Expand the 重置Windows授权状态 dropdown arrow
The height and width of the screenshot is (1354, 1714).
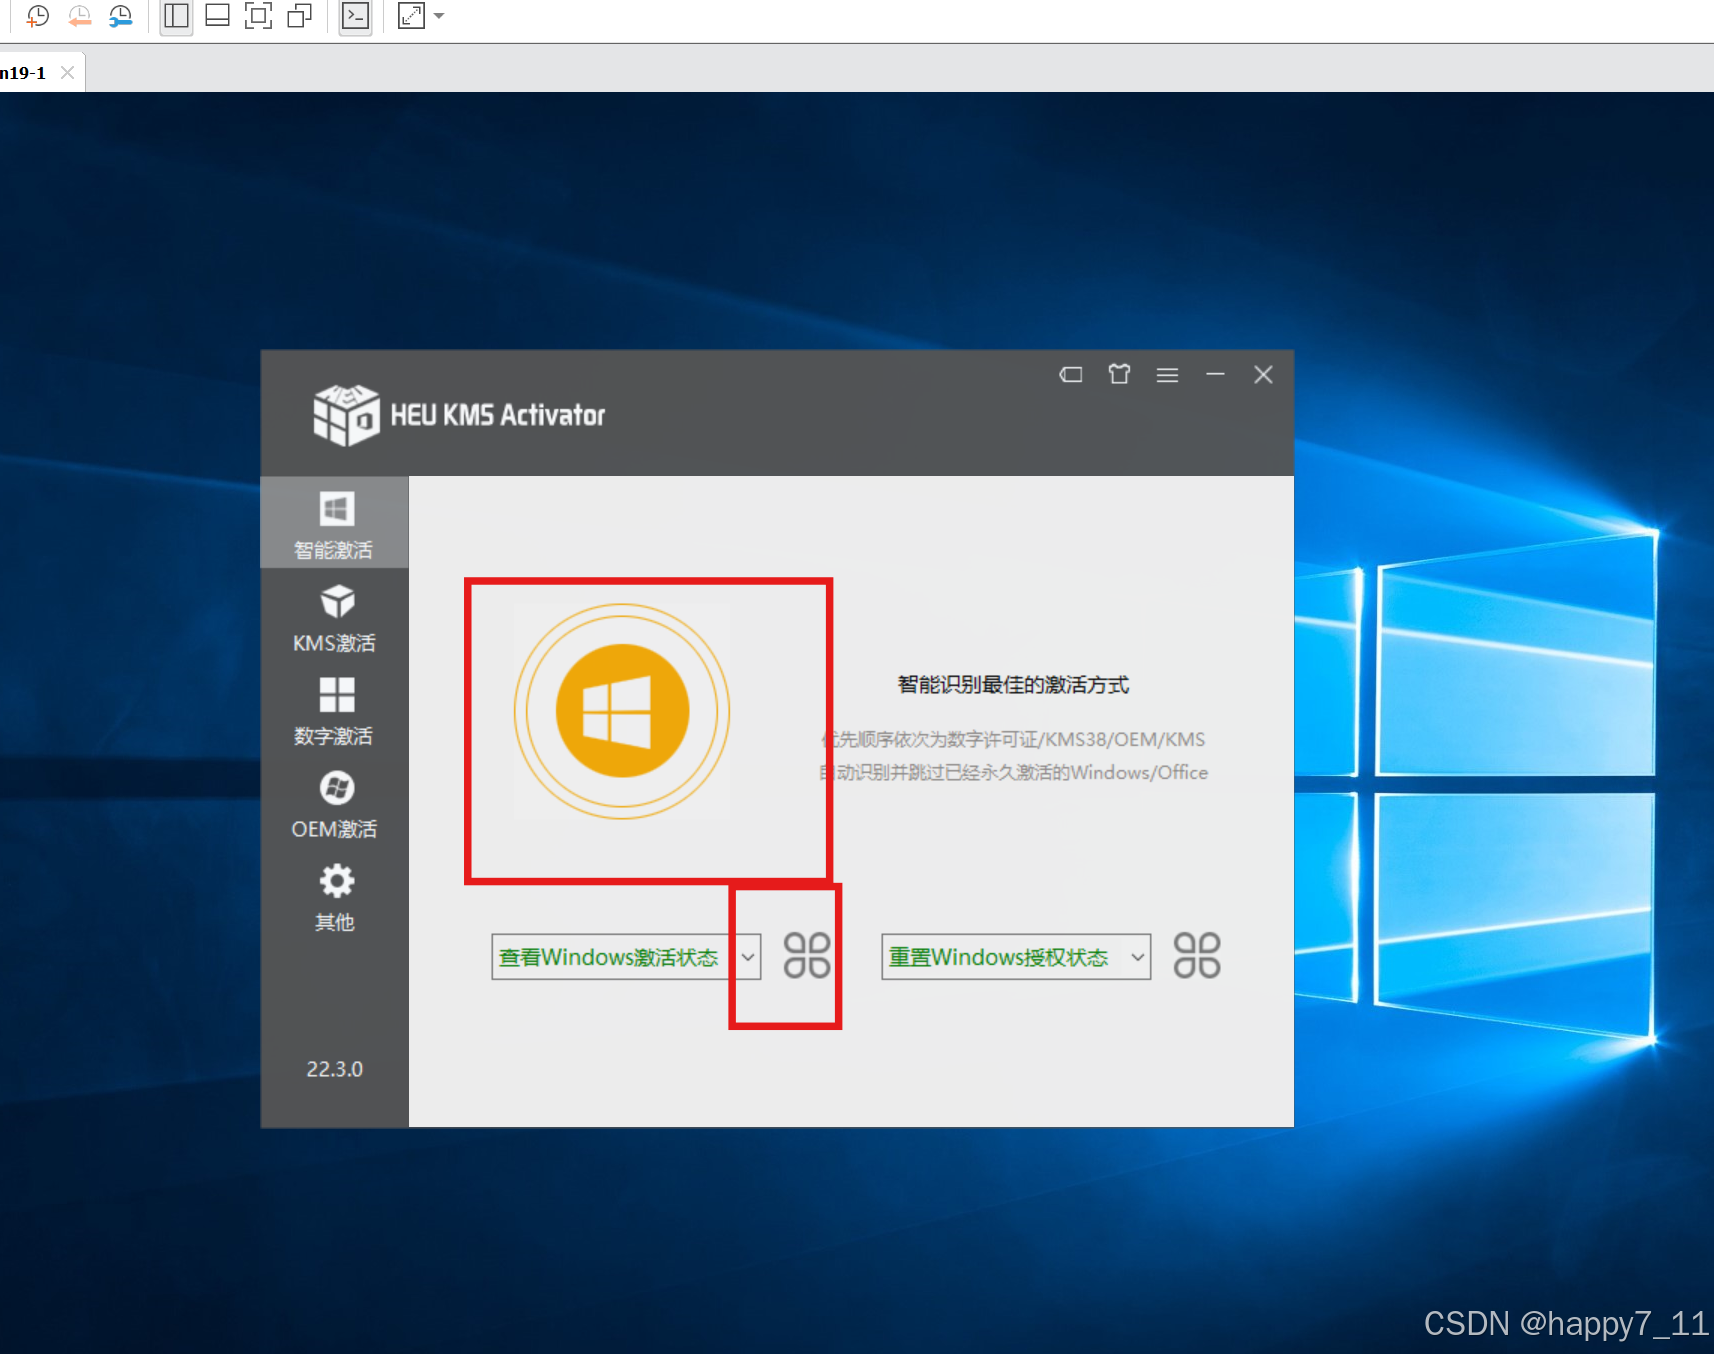coord(1137,957)
